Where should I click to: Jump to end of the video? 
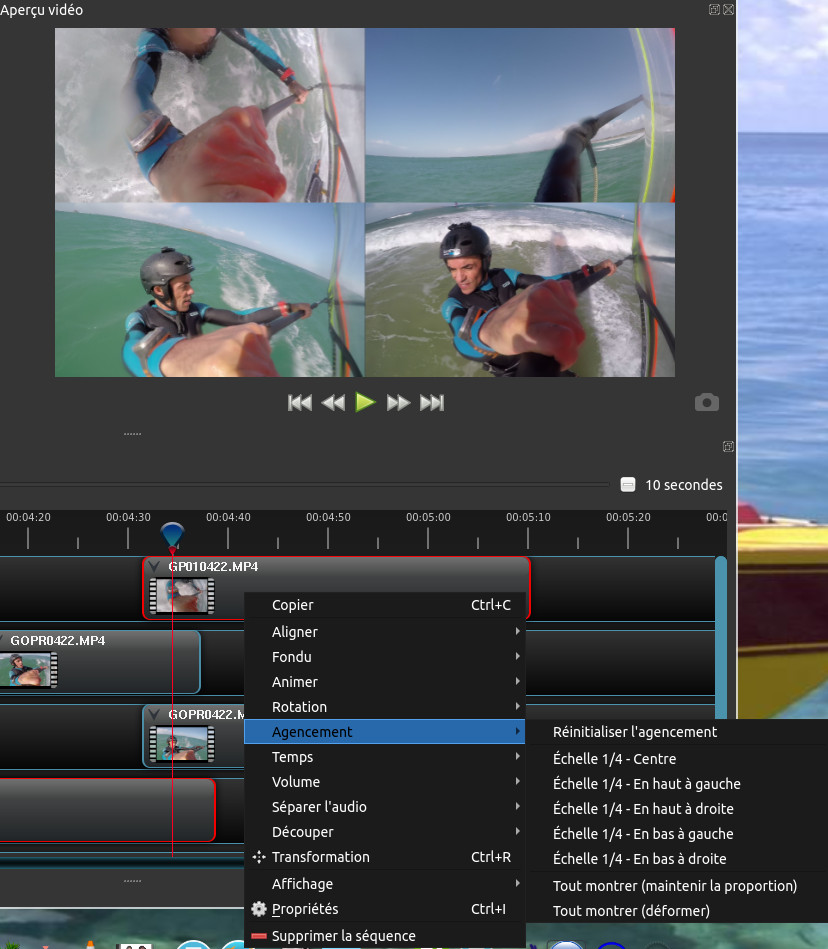click(432, 403)
